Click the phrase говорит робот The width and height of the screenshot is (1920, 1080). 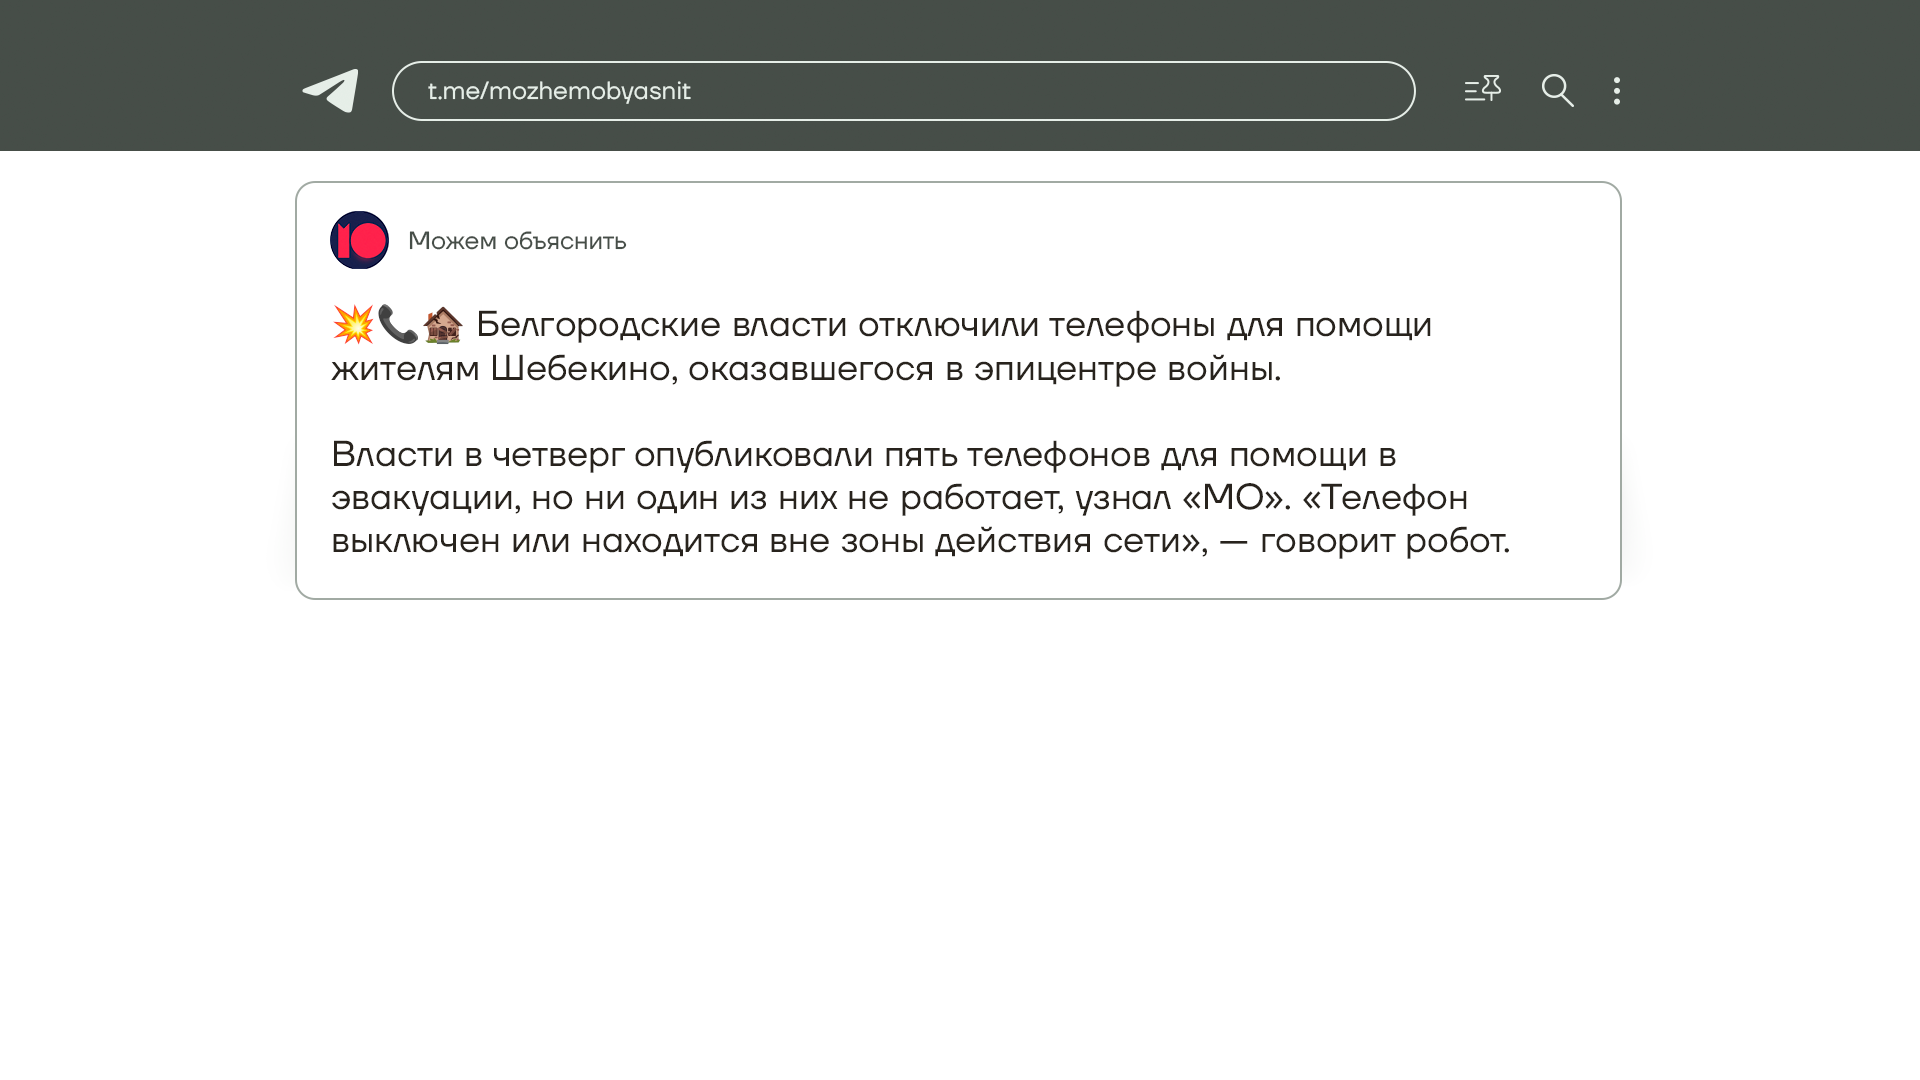click(1383, 541)
